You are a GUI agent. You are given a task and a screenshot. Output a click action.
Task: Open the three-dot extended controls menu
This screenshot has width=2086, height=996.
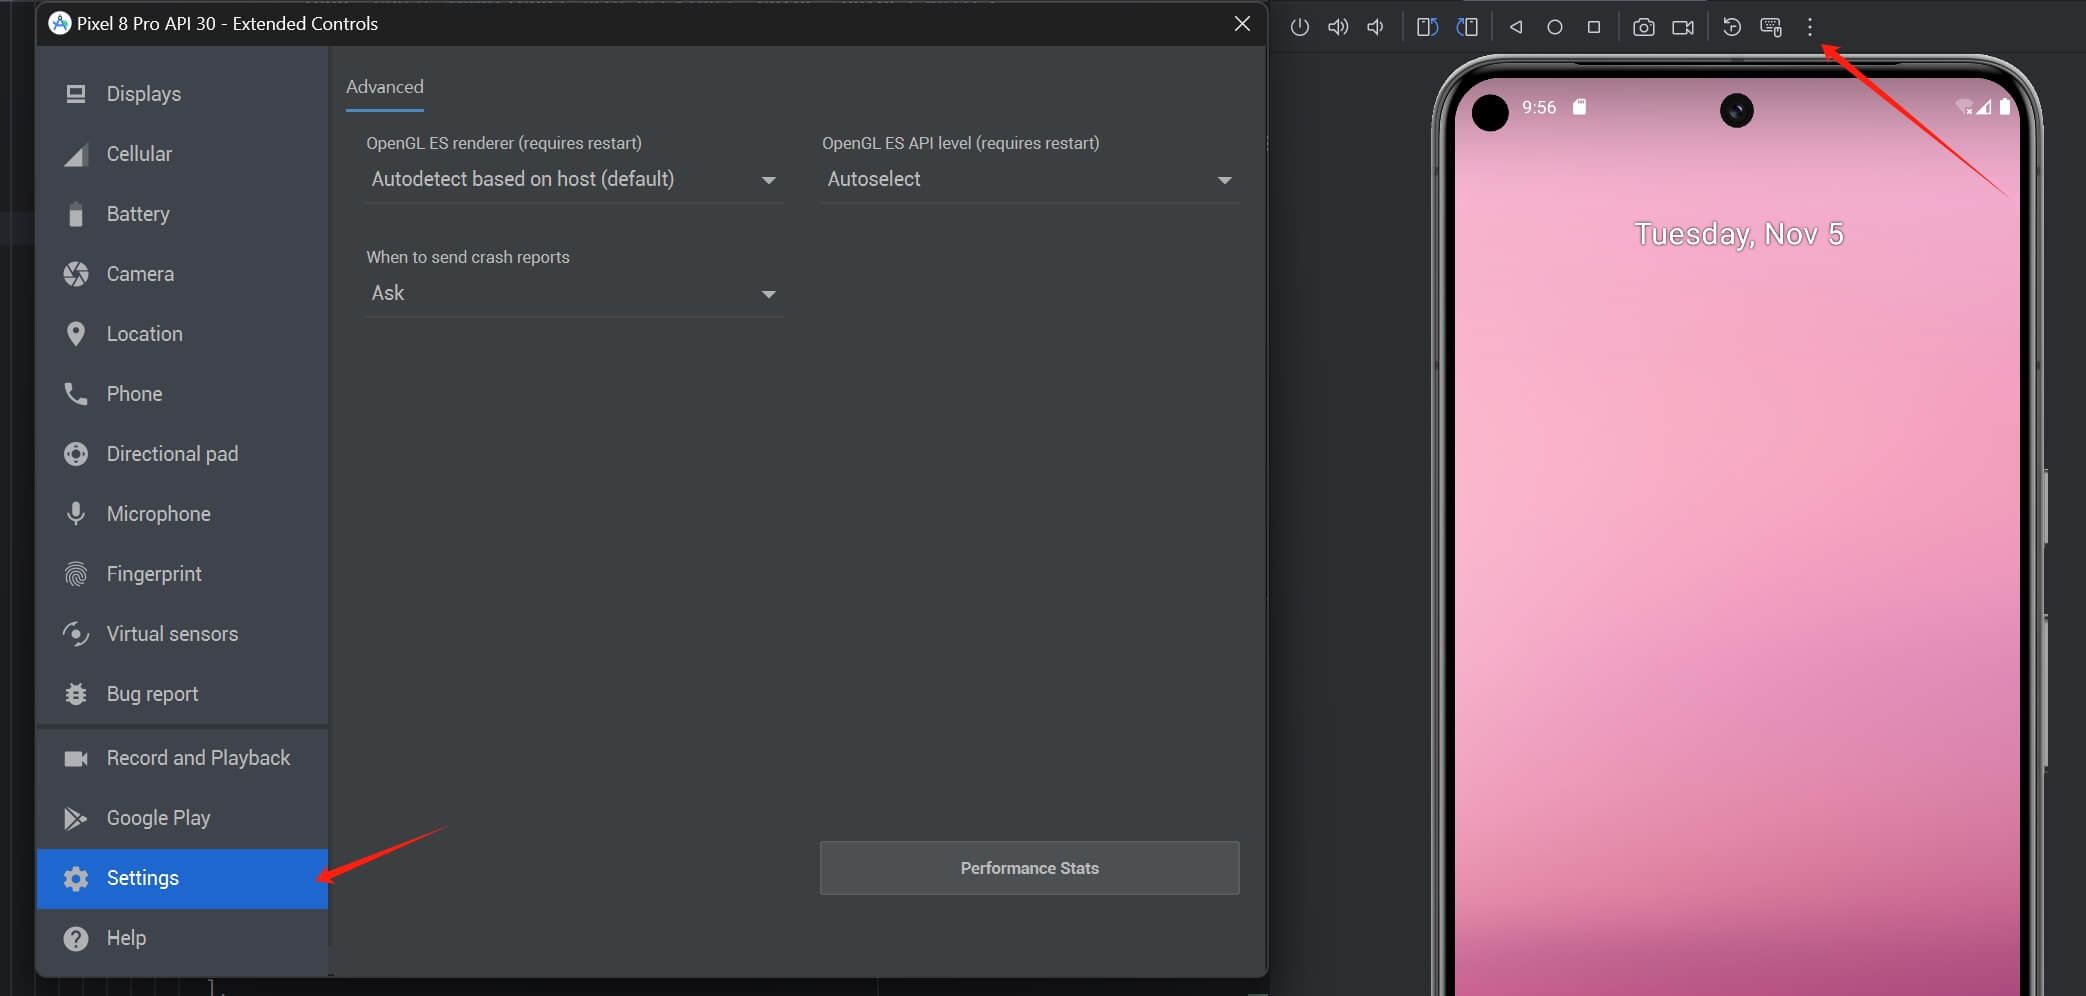(1809, 27)
